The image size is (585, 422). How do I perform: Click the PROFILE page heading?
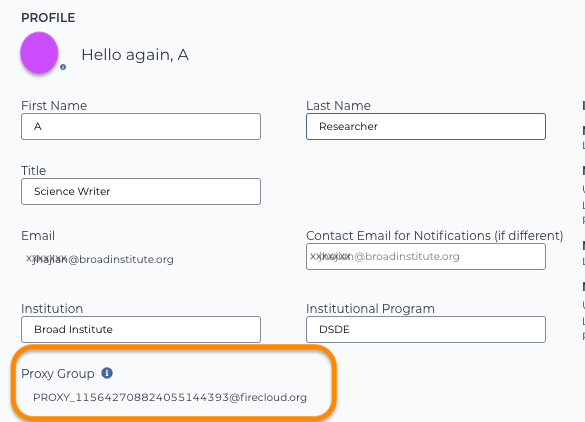48,18
